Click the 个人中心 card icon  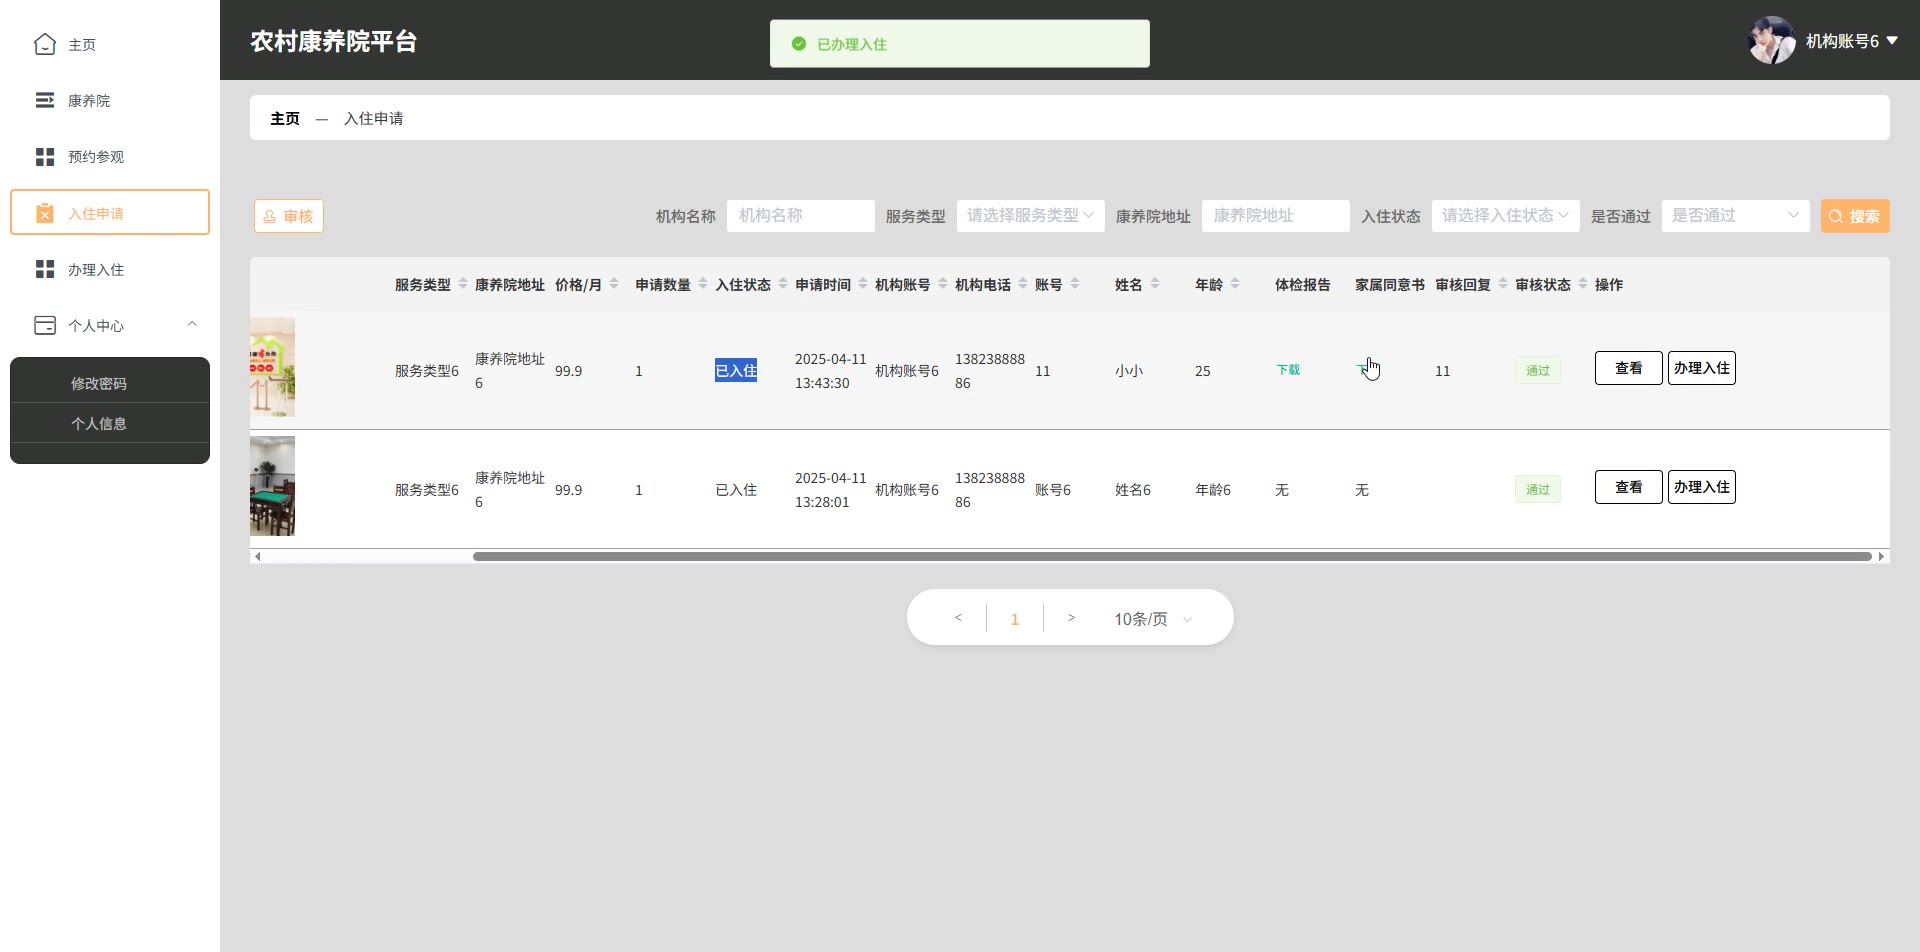click(45, 325)
